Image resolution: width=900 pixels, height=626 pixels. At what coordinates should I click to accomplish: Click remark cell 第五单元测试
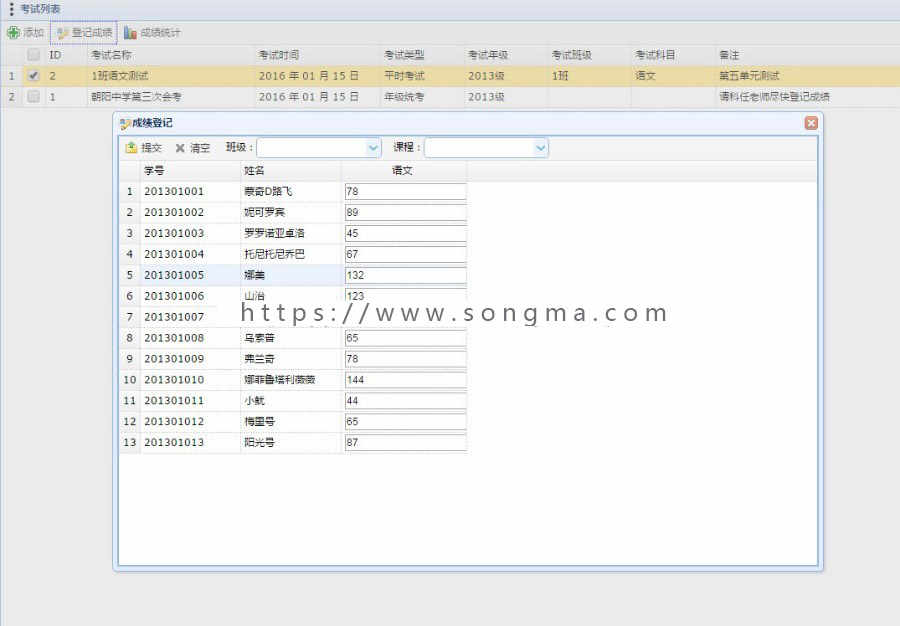tap(749, 76)
